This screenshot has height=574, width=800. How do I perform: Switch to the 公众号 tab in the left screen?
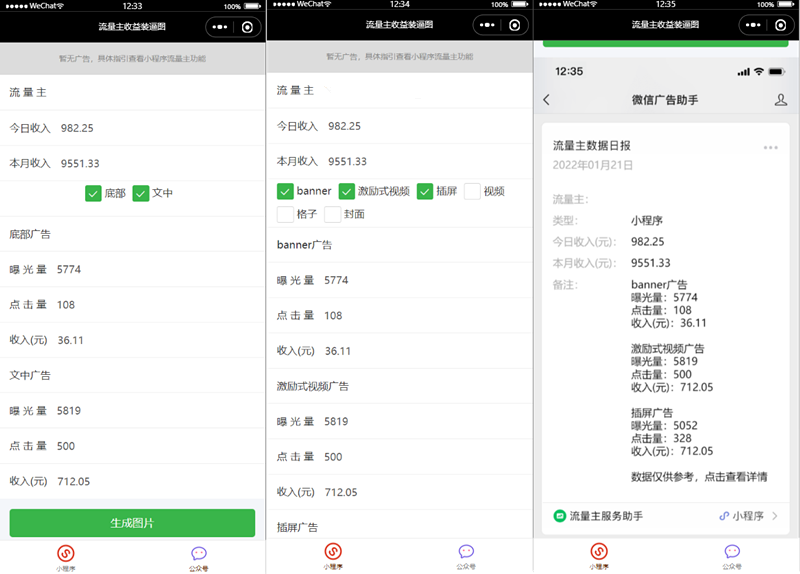click(199, 556)
